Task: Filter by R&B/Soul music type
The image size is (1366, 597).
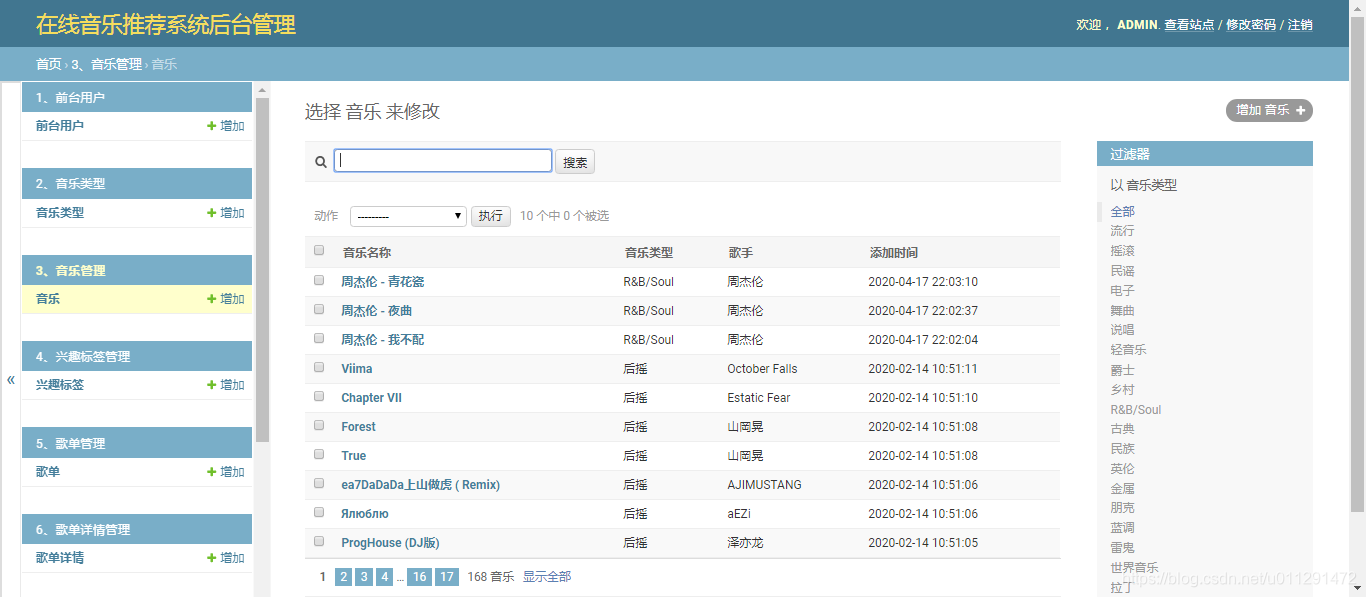Action: (x=1136, y=410)
